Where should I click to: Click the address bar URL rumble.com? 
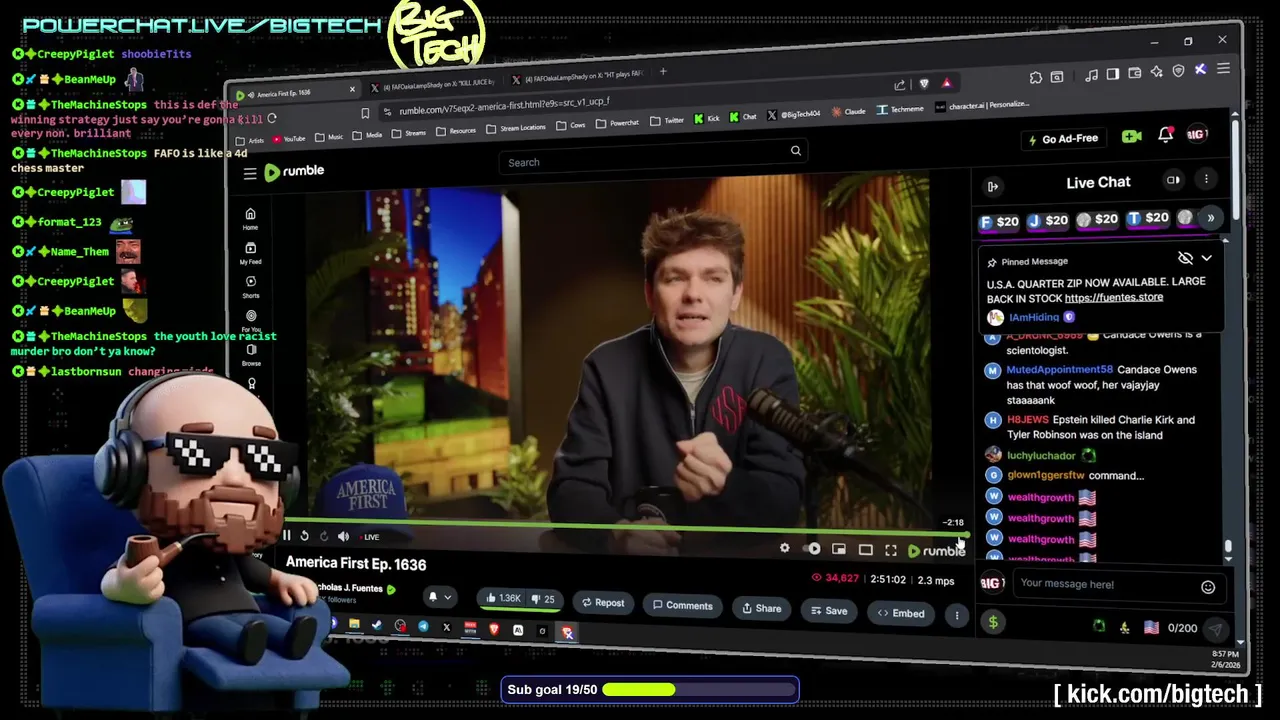click(x=504, y=106)
